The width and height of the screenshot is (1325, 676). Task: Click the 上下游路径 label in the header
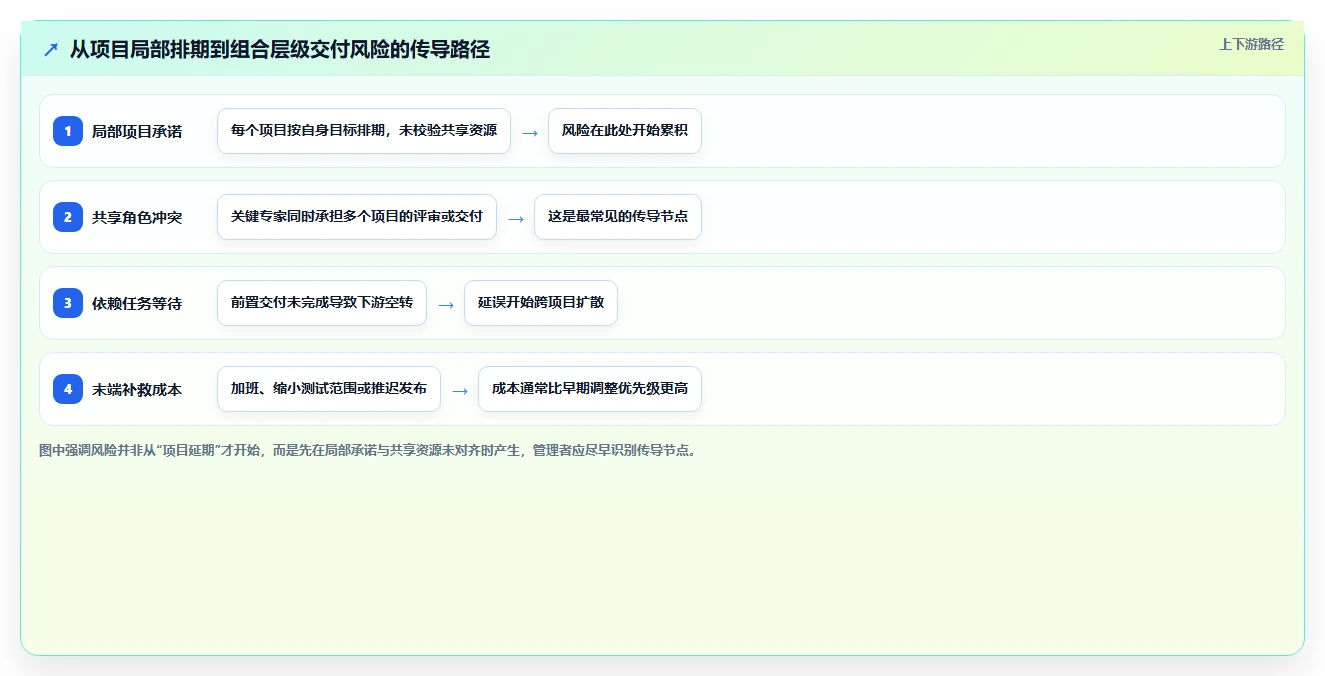(1251, 44)
